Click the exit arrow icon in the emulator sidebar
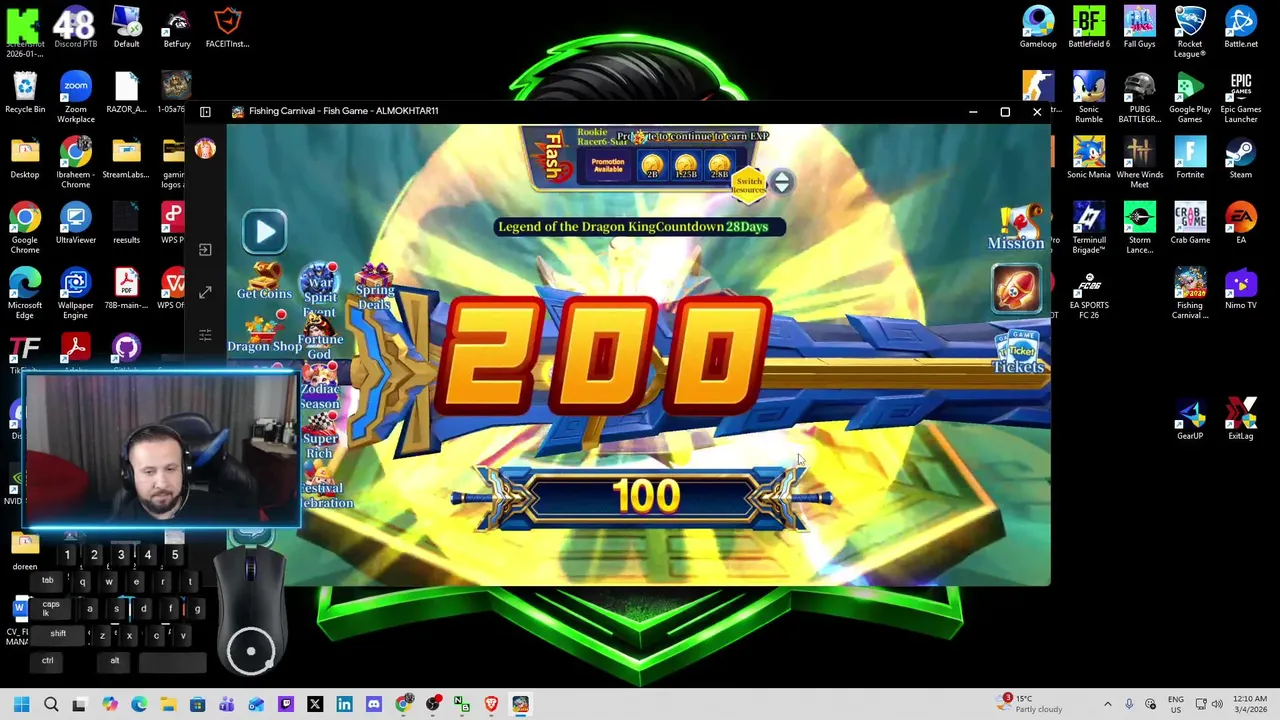Viewport: 1280px width, 720px height. 205,249
